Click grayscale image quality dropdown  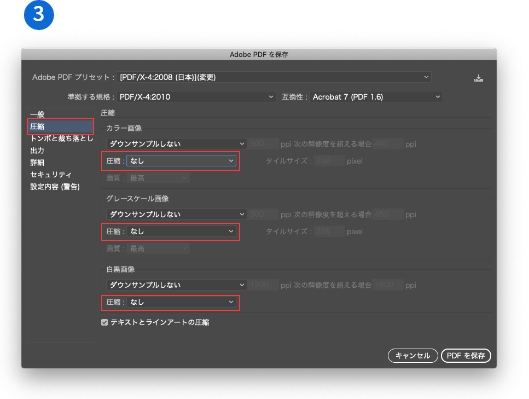coord(158,249)
